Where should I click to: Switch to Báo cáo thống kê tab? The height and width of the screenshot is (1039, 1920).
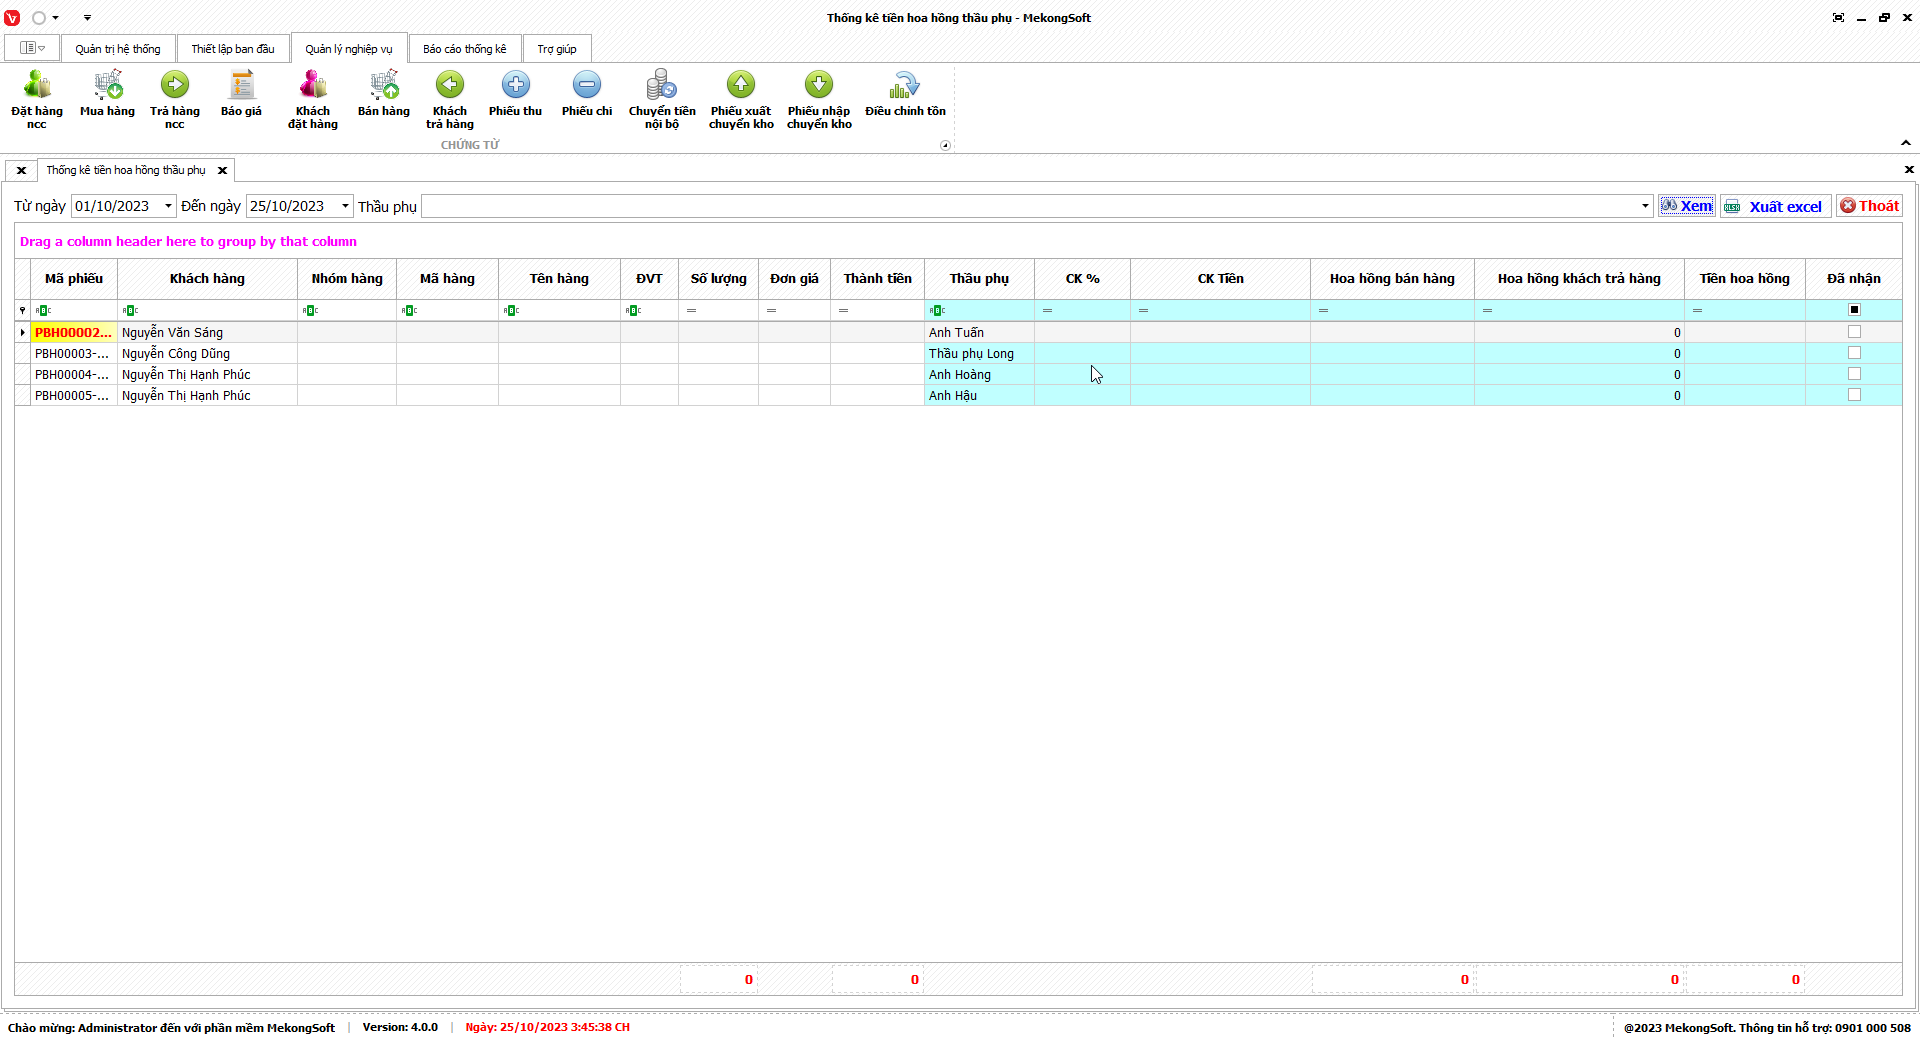(x=464, y=49)
